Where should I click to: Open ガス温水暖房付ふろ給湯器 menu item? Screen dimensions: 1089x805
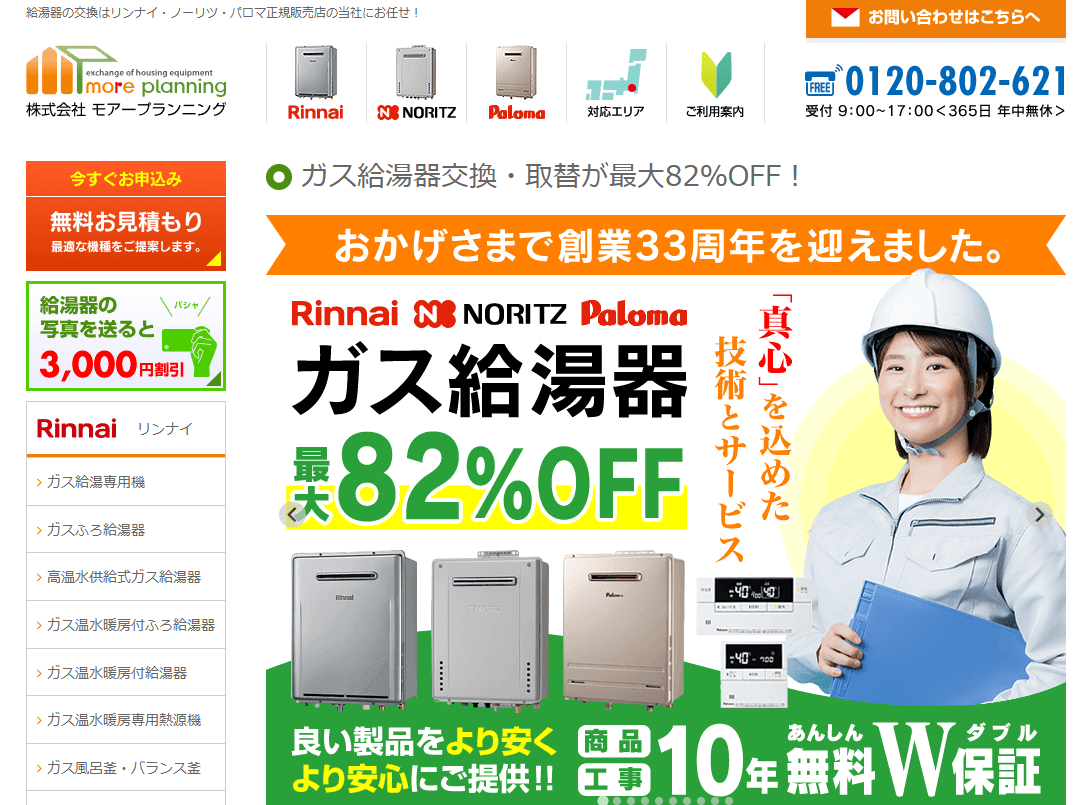pos(126,625)
